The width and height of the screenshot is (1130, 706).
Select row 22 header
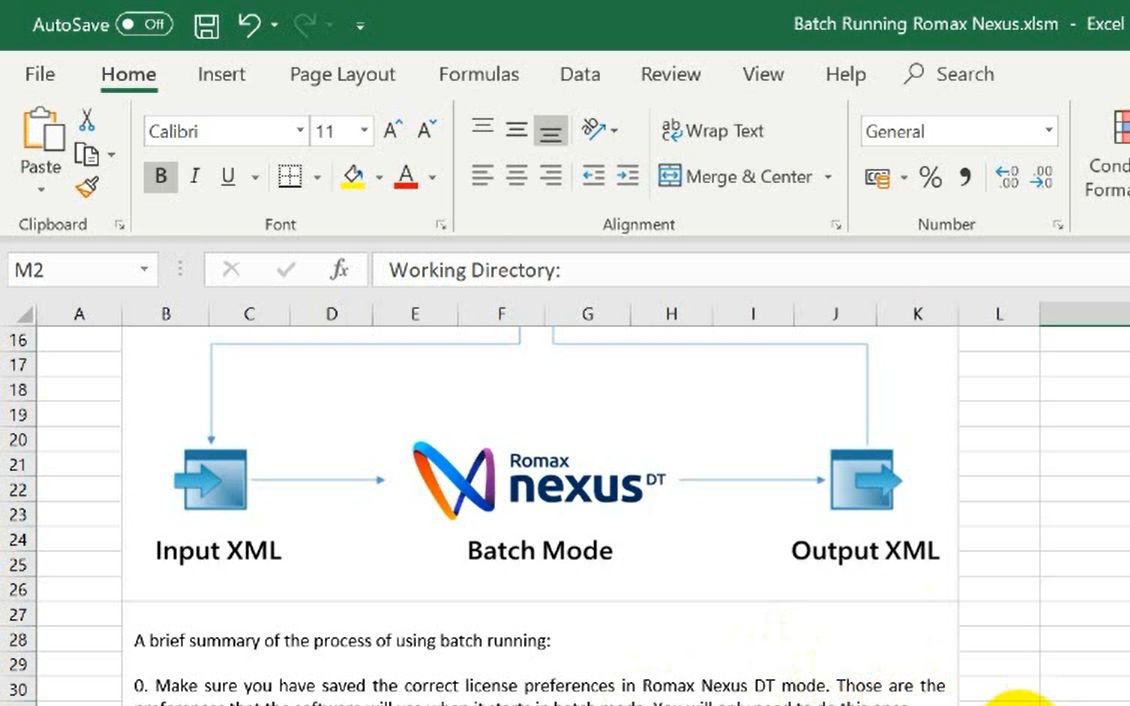pos(18,490)
